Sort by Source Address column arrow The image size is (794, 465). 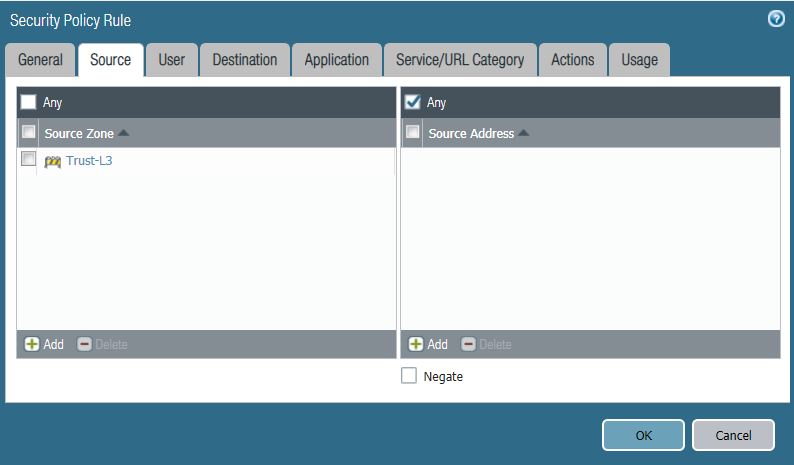(524, 133)
